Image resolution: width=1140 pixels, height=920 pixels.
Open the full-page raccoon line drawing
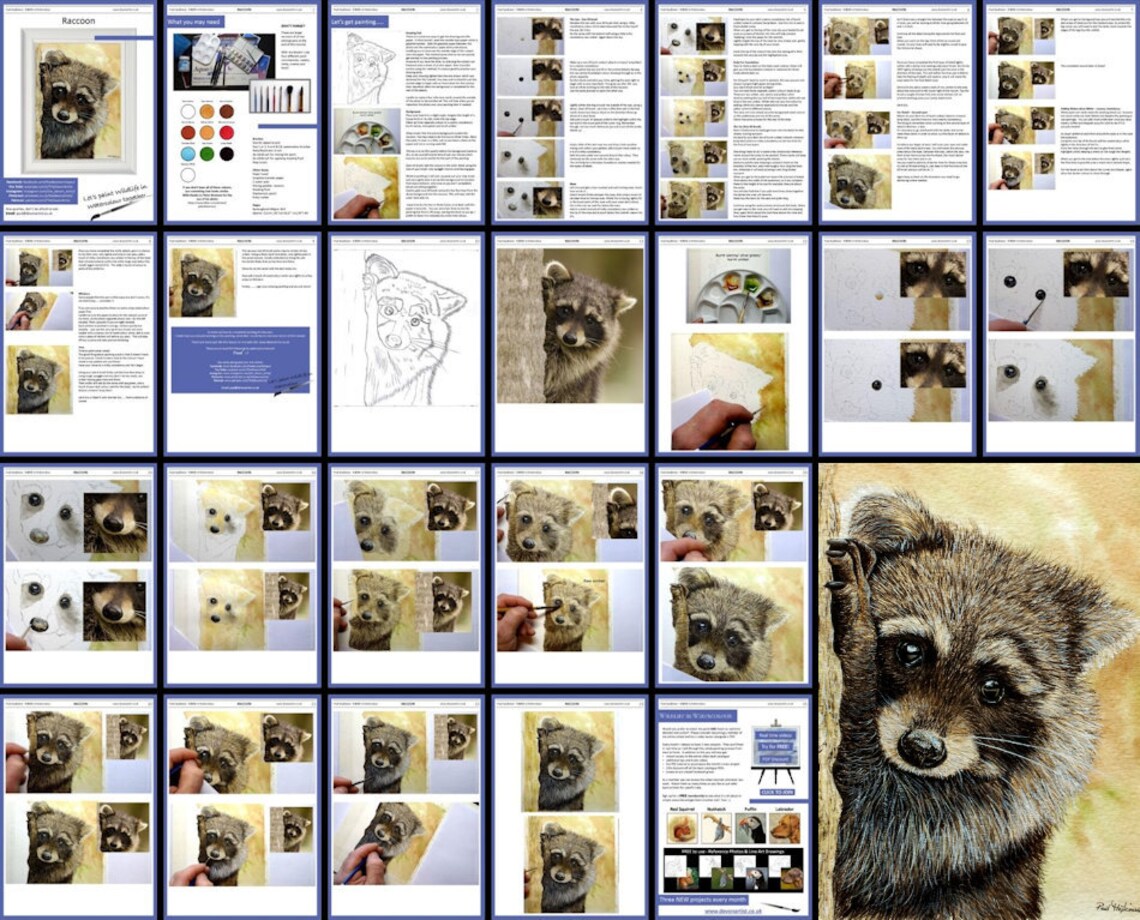click(x=406, y=343)
